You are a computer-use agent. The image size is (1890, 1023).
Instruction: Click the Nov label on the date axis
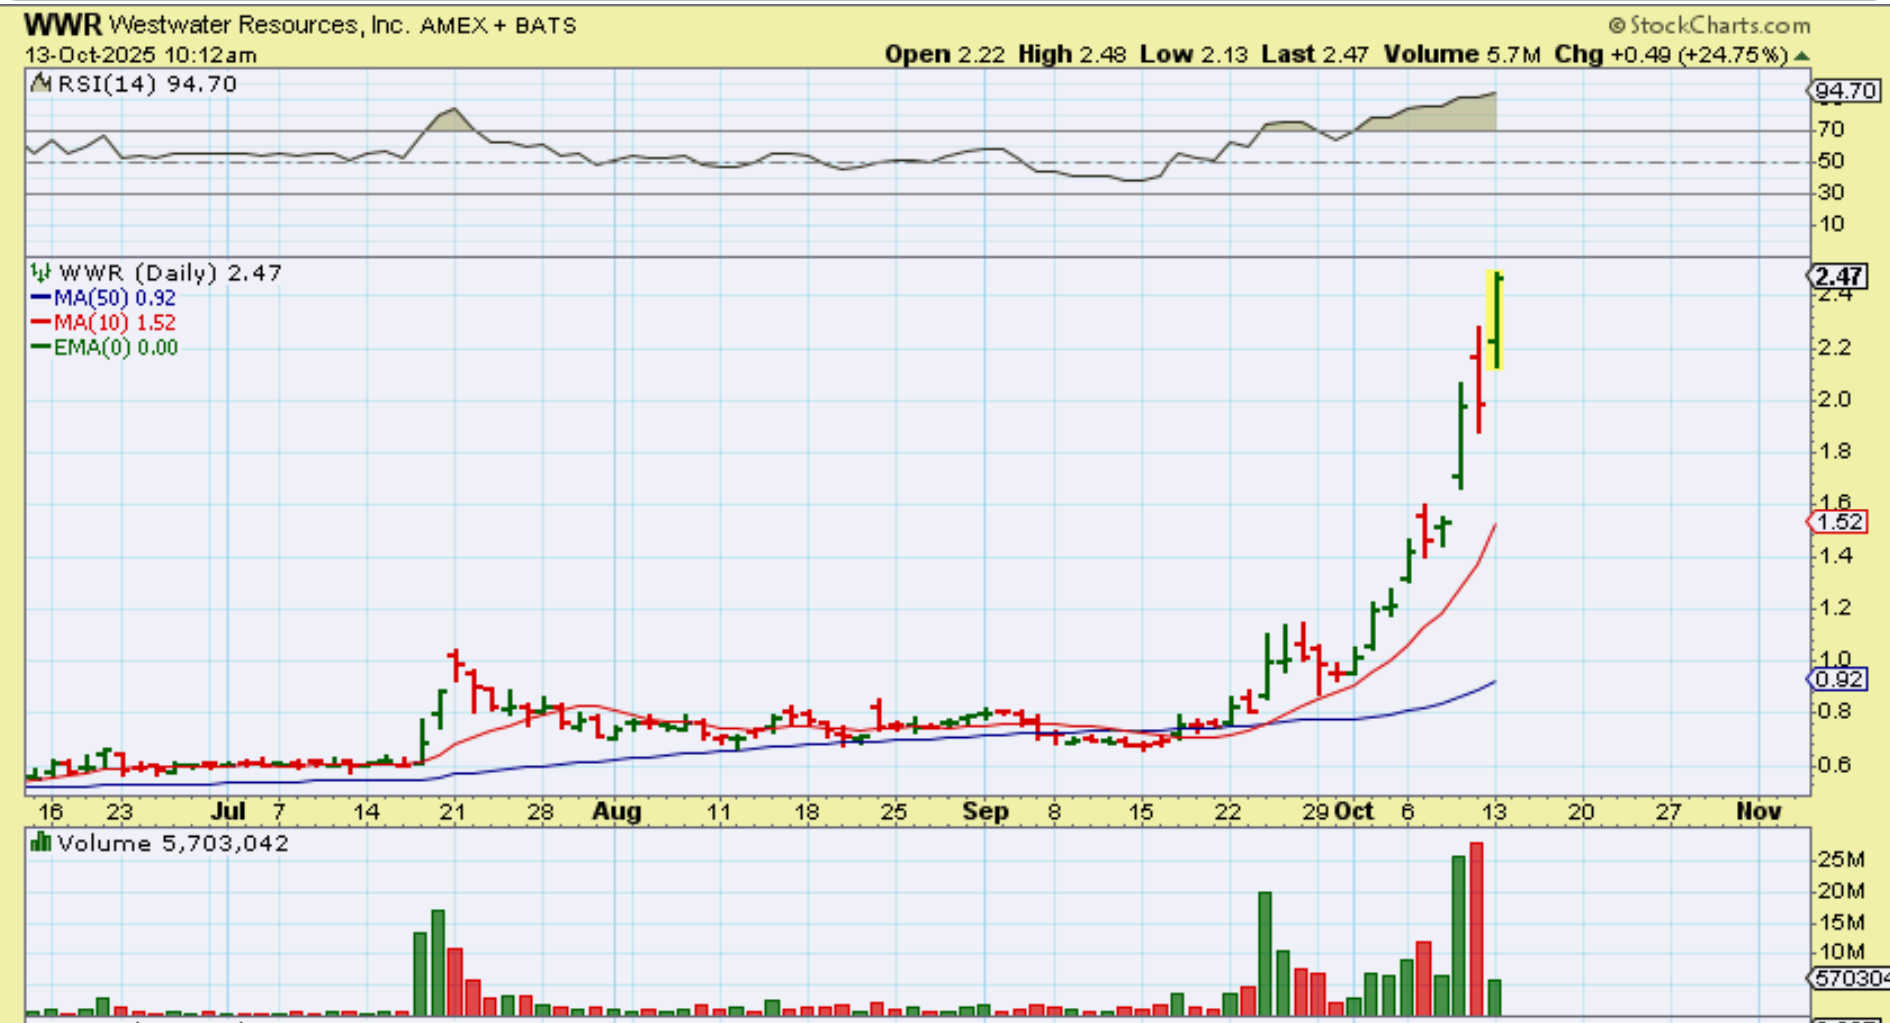pyautogui.click(x=1759, y=811)
